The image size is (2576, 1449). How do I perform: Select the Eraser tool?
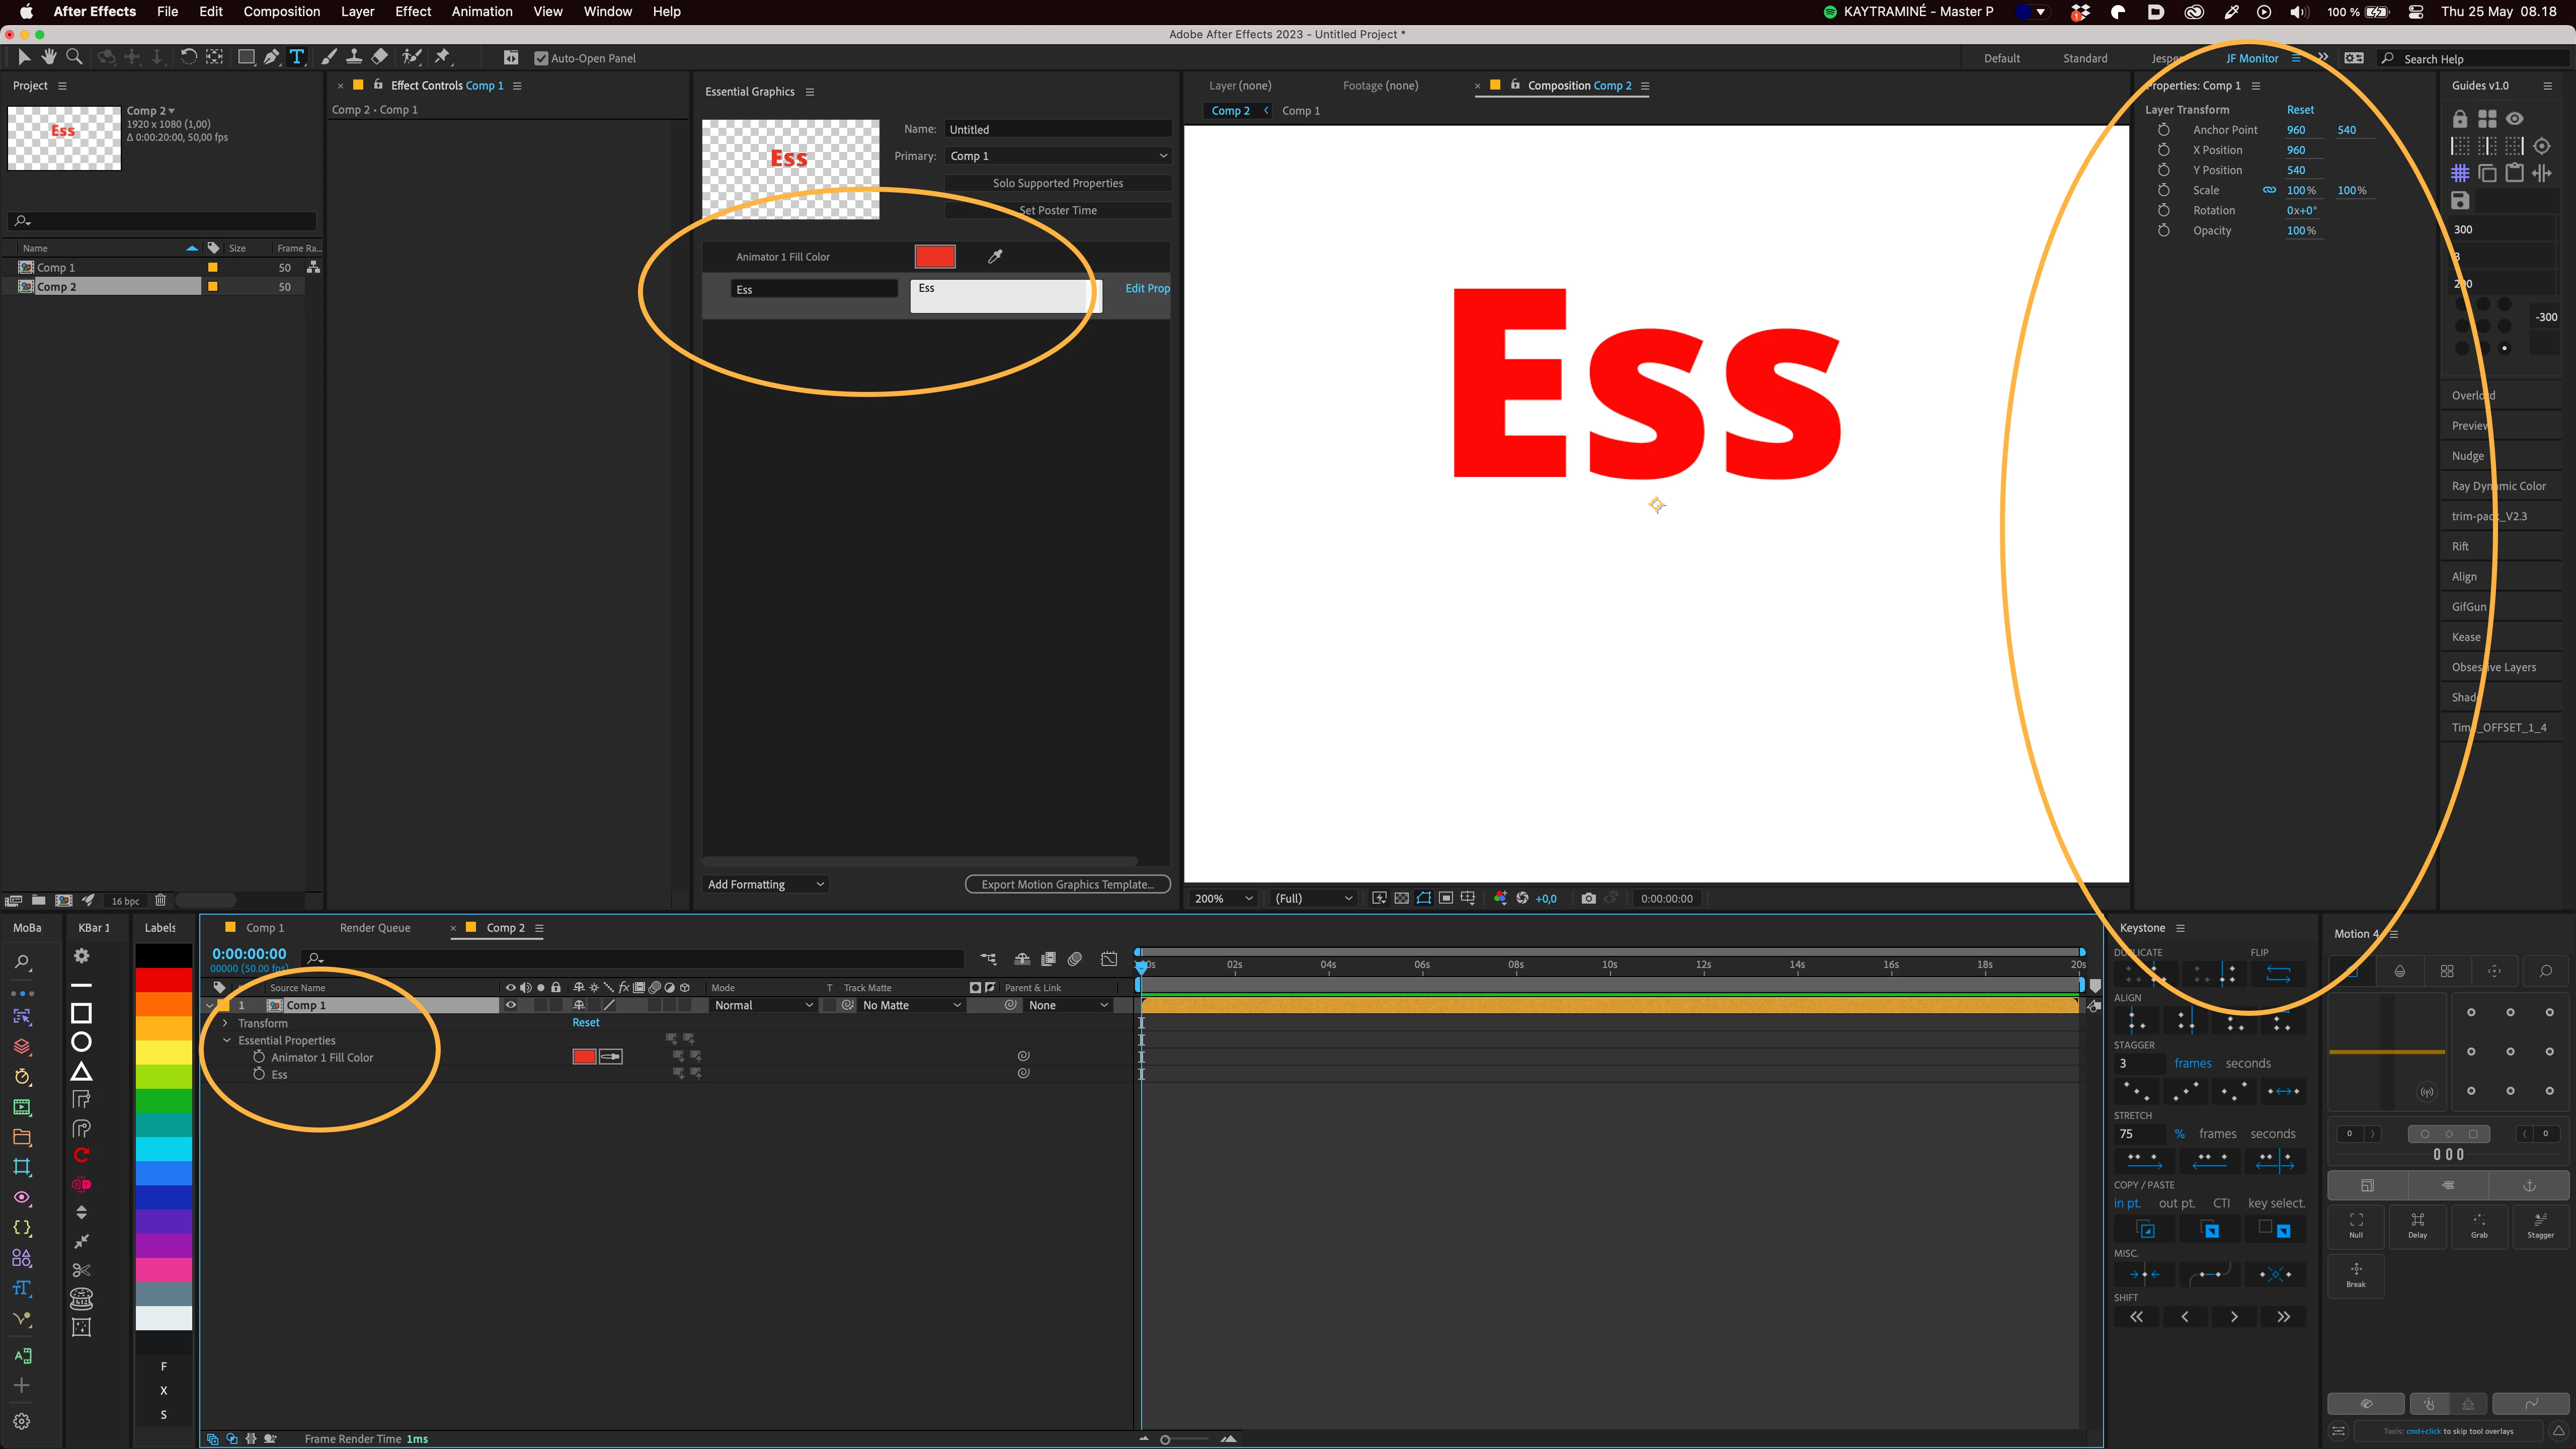click(x=380, y=57)
